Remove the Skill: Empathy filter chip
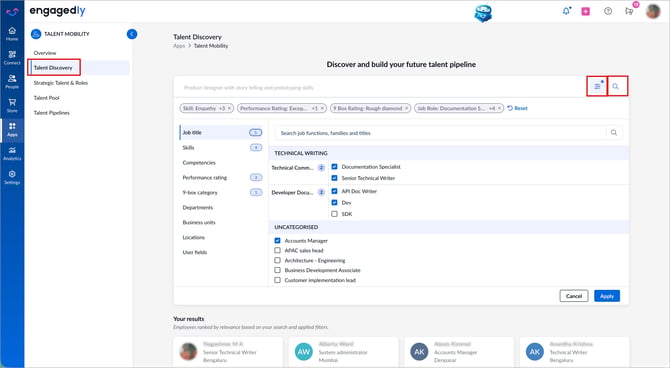 pos(229,109)
